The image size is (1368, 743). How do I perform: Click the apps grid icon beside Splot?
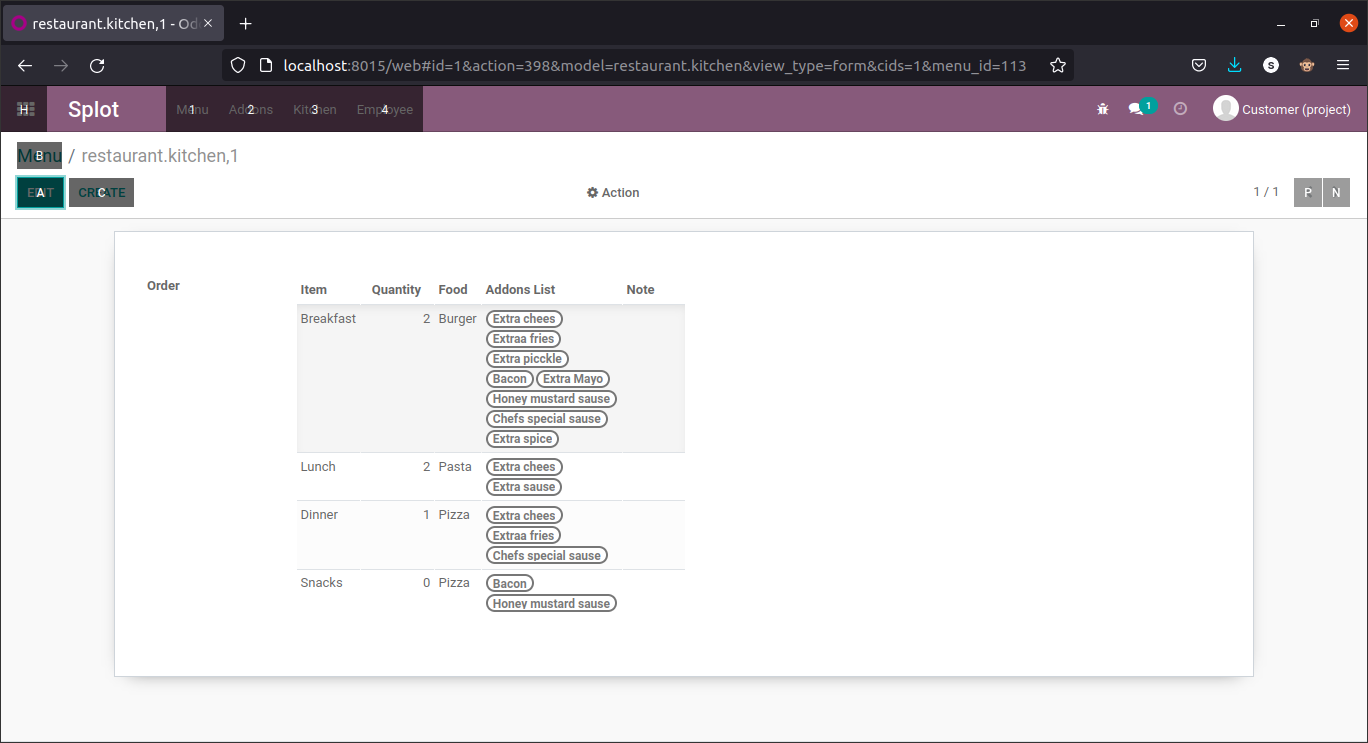tap(24, 108)
